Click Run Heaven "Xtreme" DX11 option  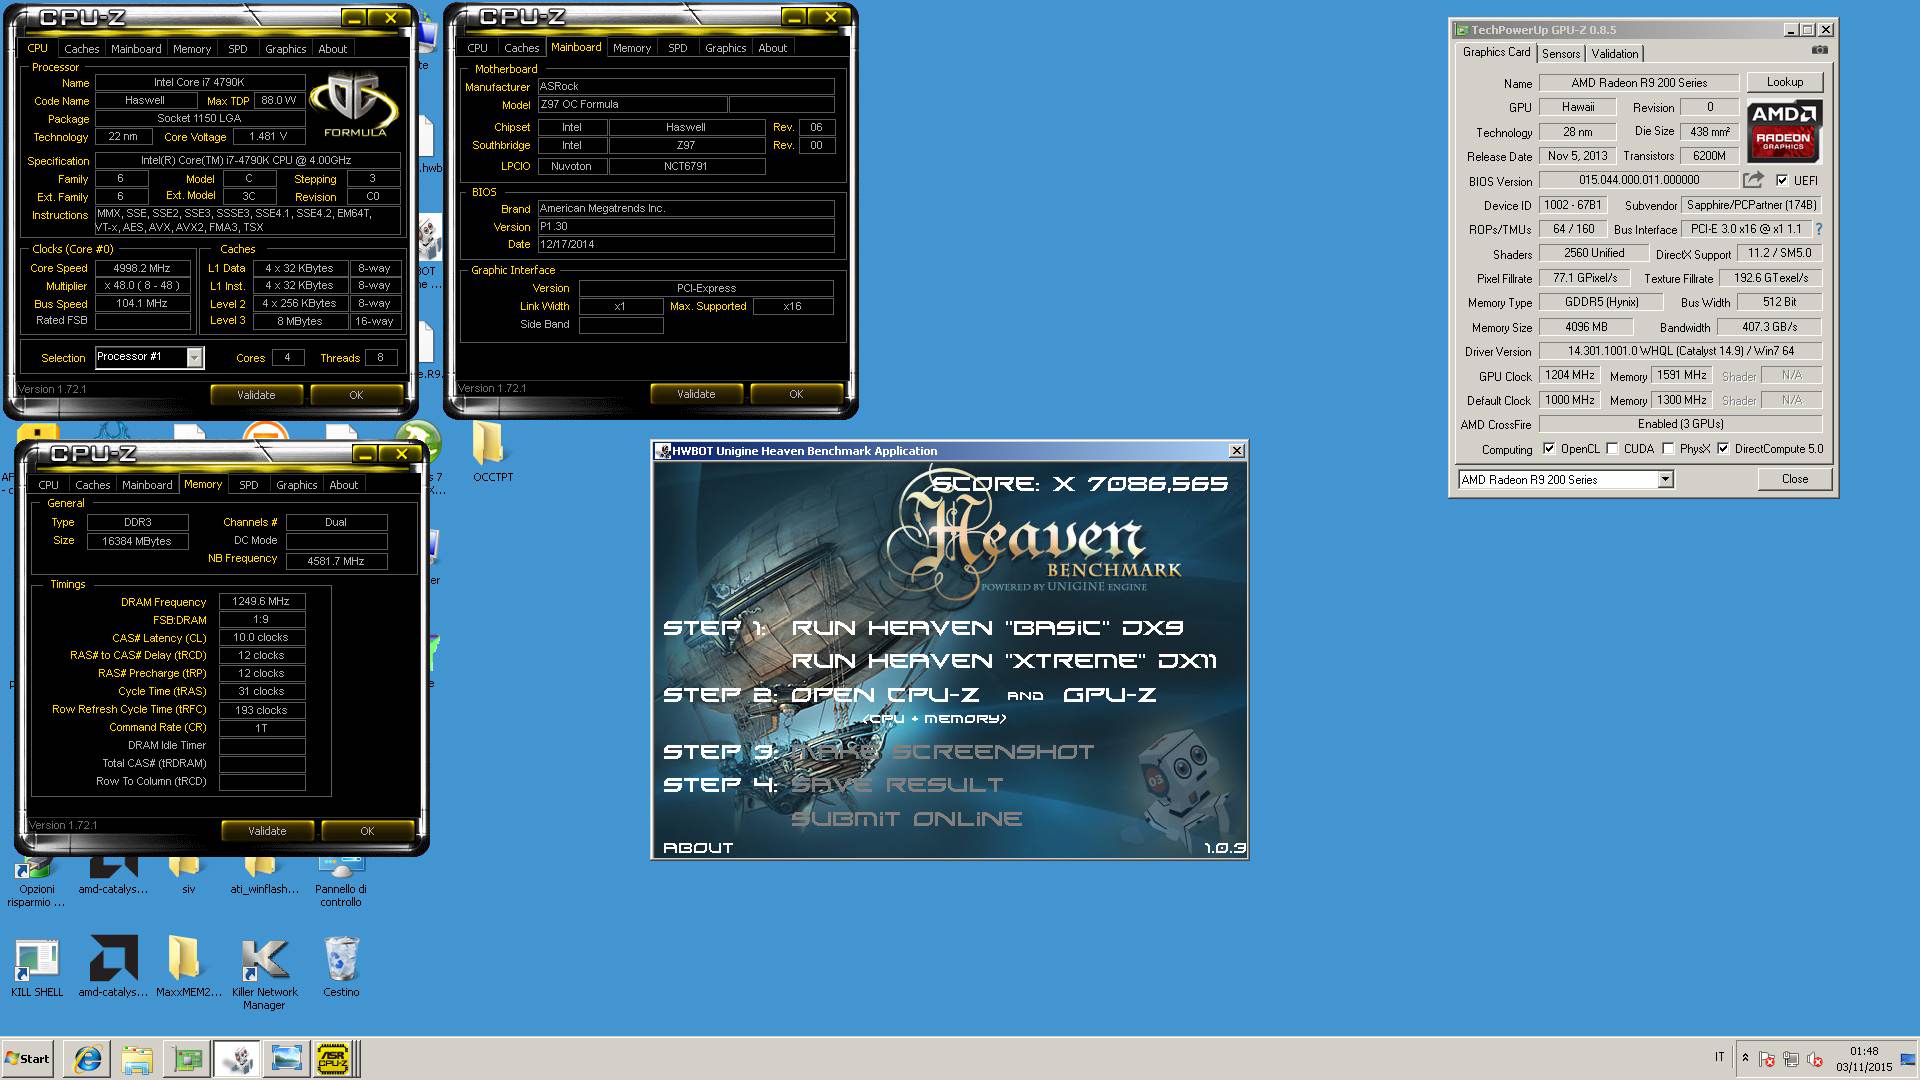click(x=1004, y=661)
